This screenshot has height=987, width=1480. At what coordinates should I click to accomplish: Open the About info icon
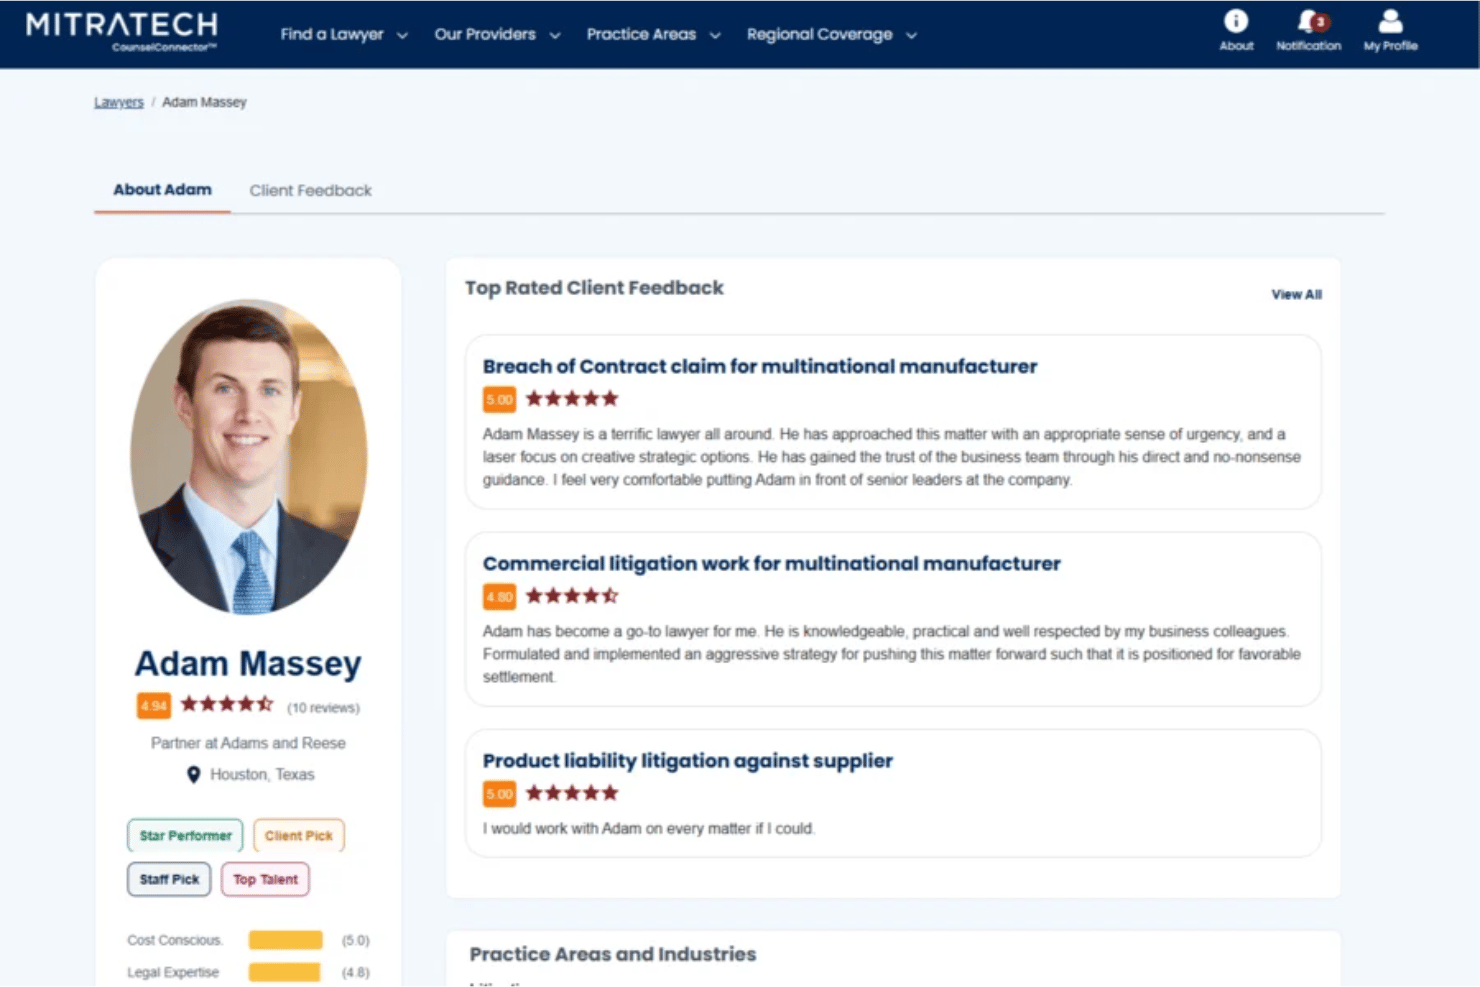(x=1236, y=21)
